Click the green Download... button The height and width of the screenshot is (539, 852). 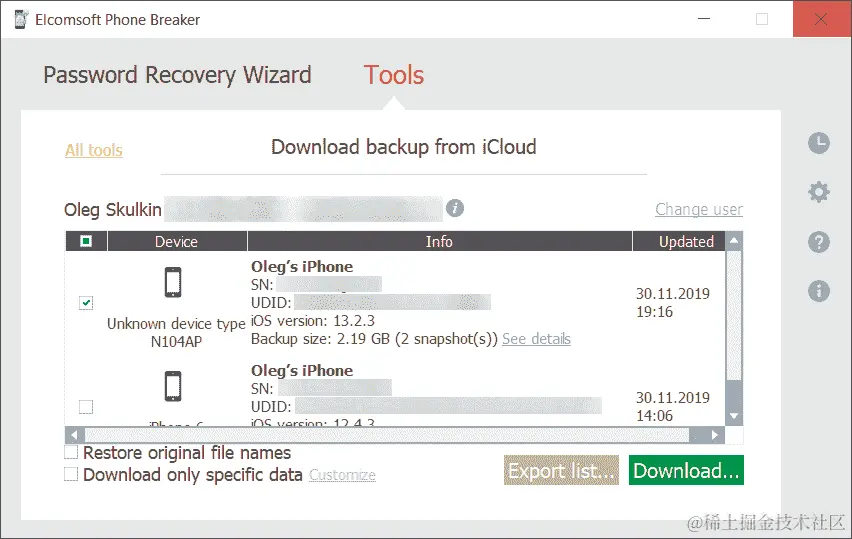pos(686,470)
